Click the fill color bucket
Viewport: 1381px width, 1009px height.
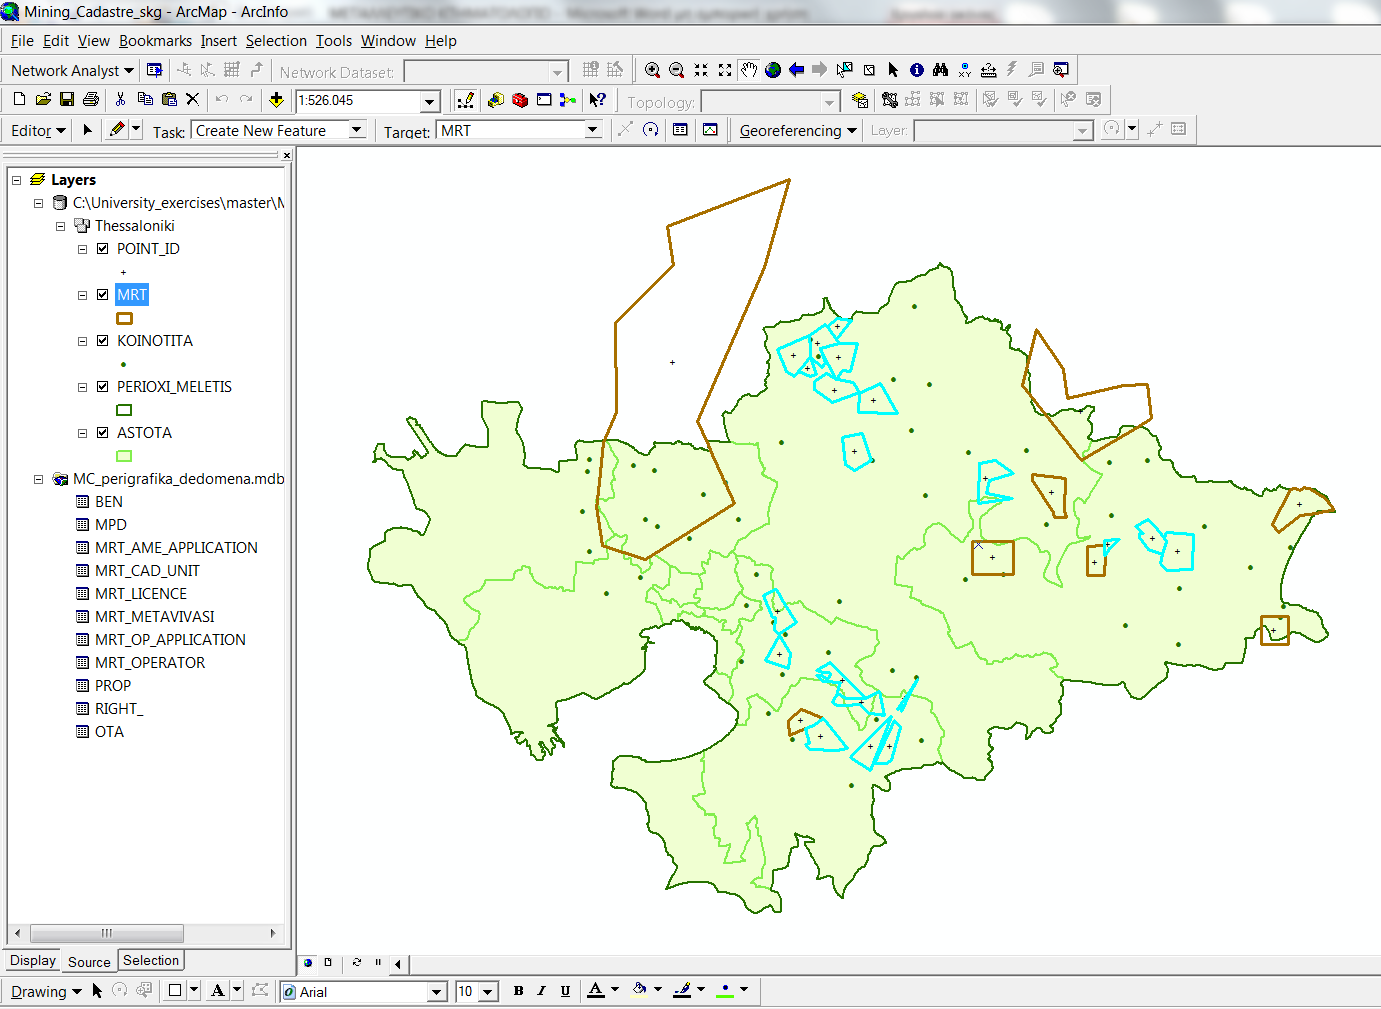click(x=640, y=990)
